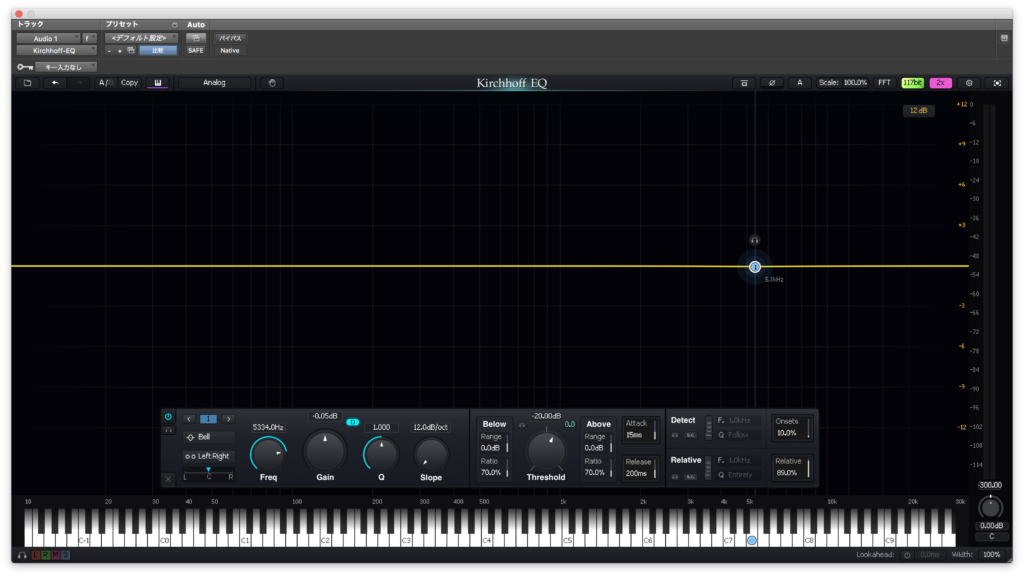Screen dimensions: 1024x577
Task: Select the band 1 node on curve
Action: tap(755, 267)
